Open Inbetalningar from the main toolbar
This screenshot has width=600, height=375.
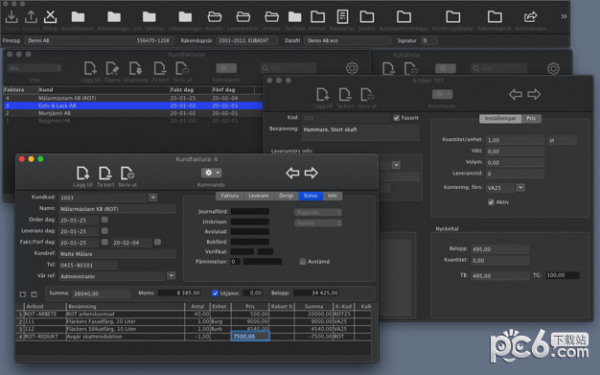pos(114,16)
